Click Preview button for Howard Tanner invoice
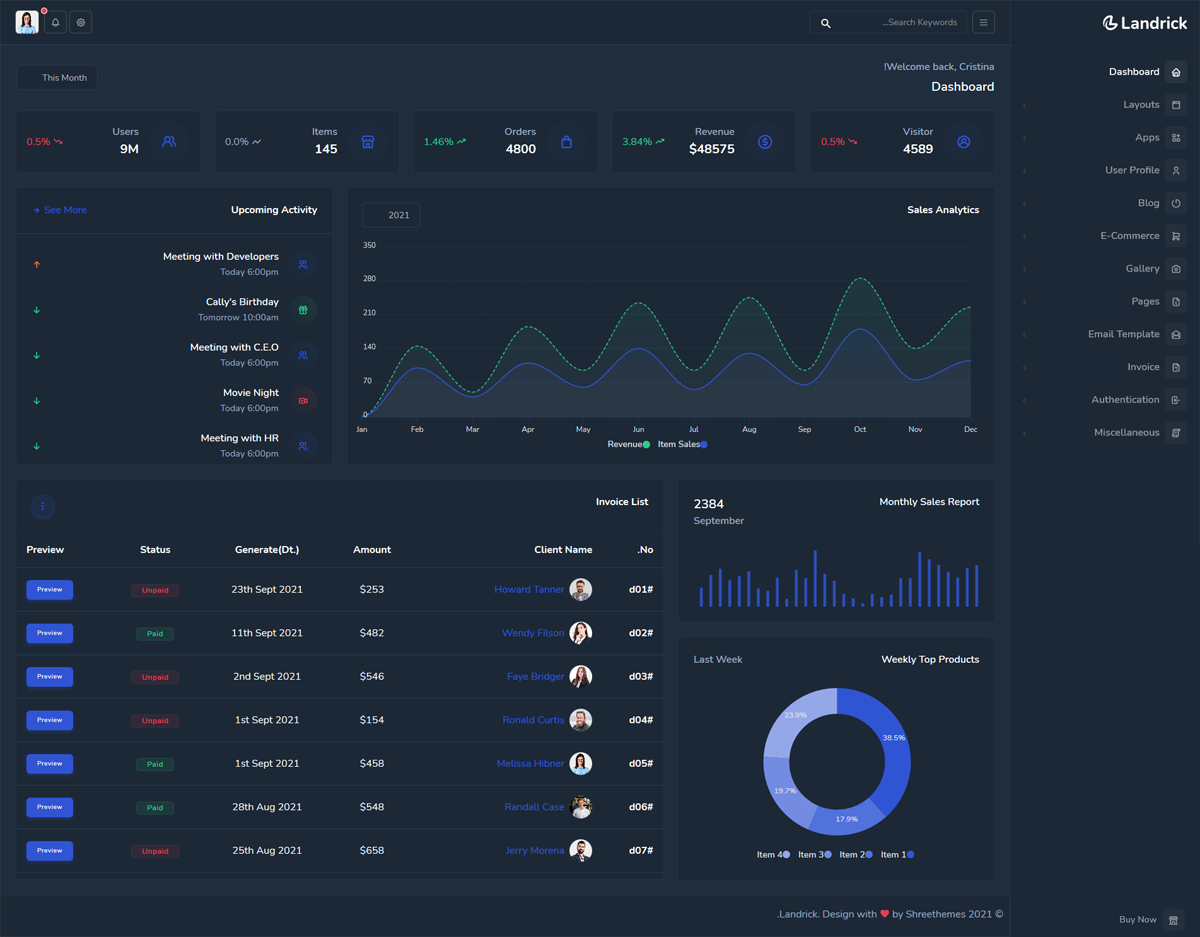This screenshot has height=937, width=1200. click(x=50, y=590)
